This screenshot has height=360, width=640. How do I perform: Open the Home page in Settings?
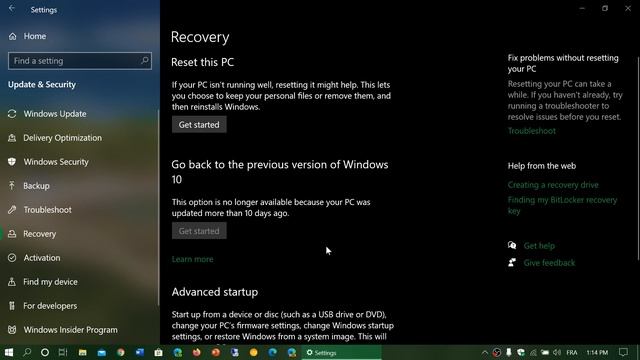coord(35,36)
